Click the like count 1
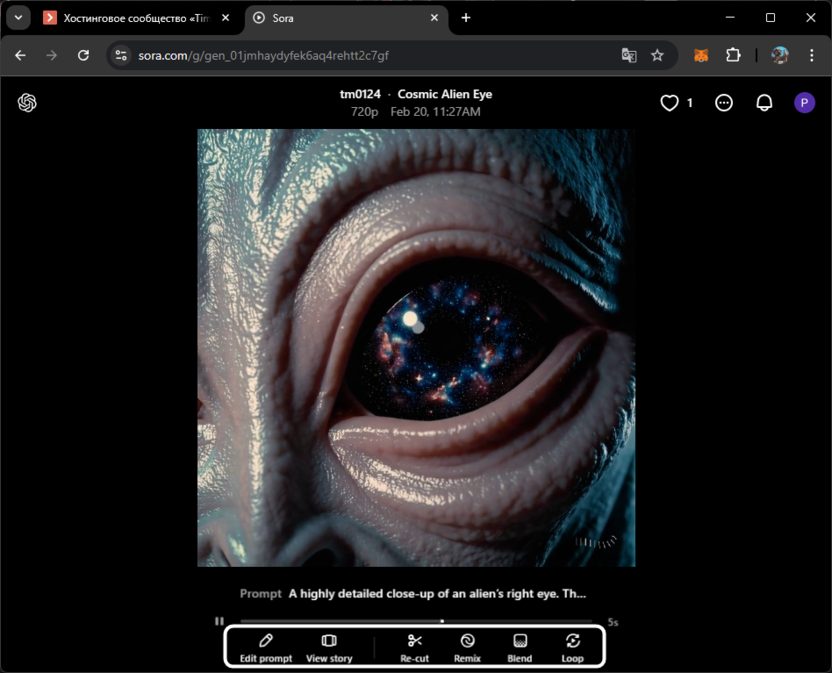832x673 pixels. coord(689,102)
